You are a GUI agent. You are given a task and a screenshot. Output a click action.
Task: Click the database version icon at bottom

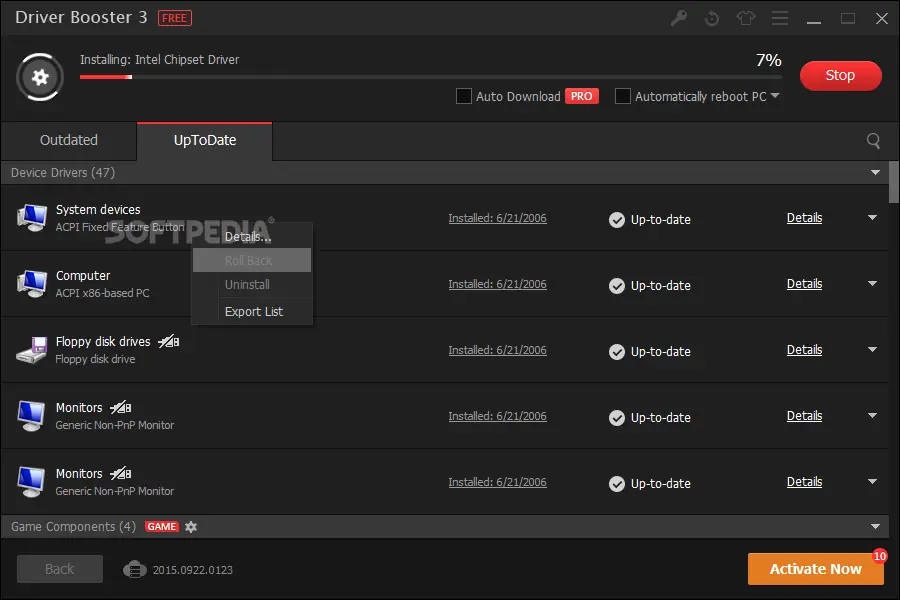coord(135,570)
